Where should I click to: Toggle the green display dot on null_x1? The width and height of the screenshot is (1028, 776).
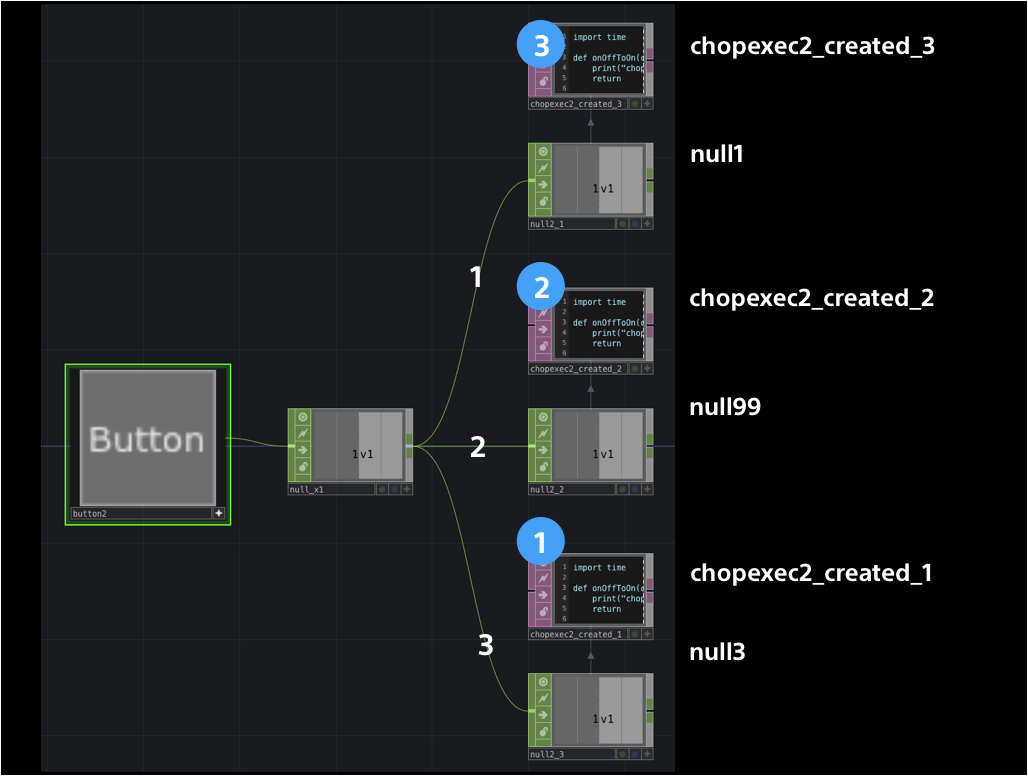(x=382, y=489)
